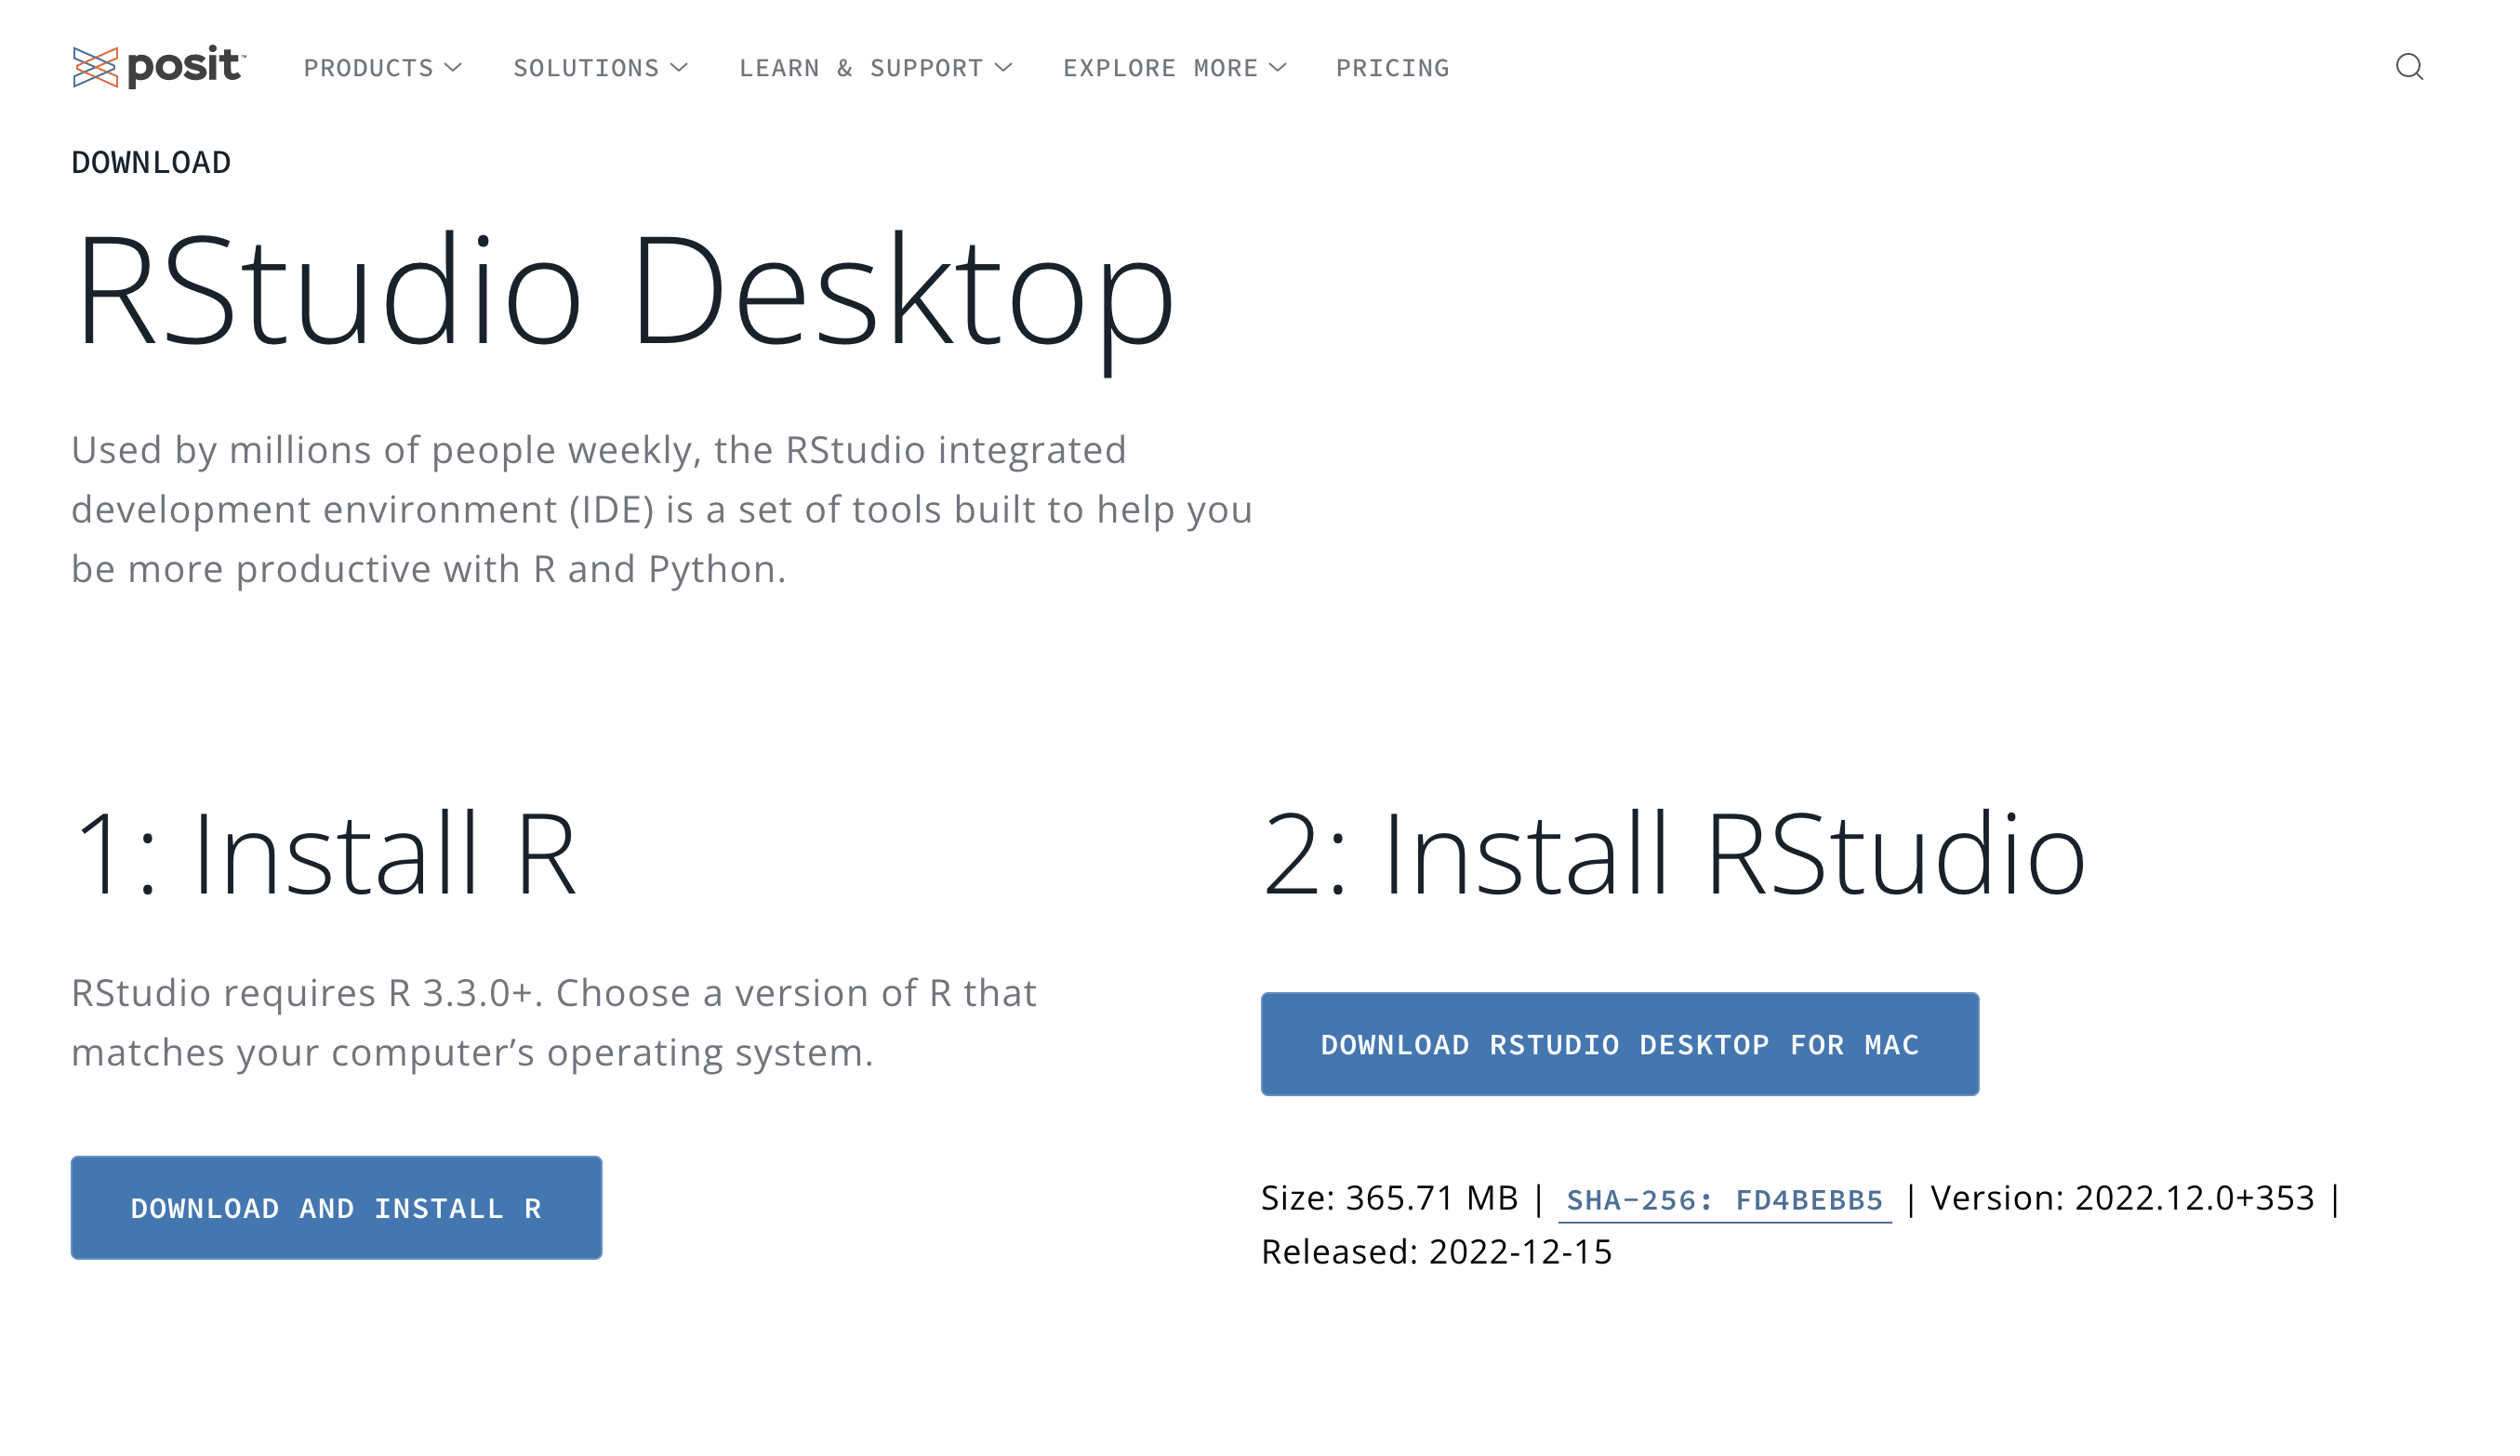Click the Learn & Support chevron arrow
Screen dimensions: 2520x1456
coord(1004,68)
